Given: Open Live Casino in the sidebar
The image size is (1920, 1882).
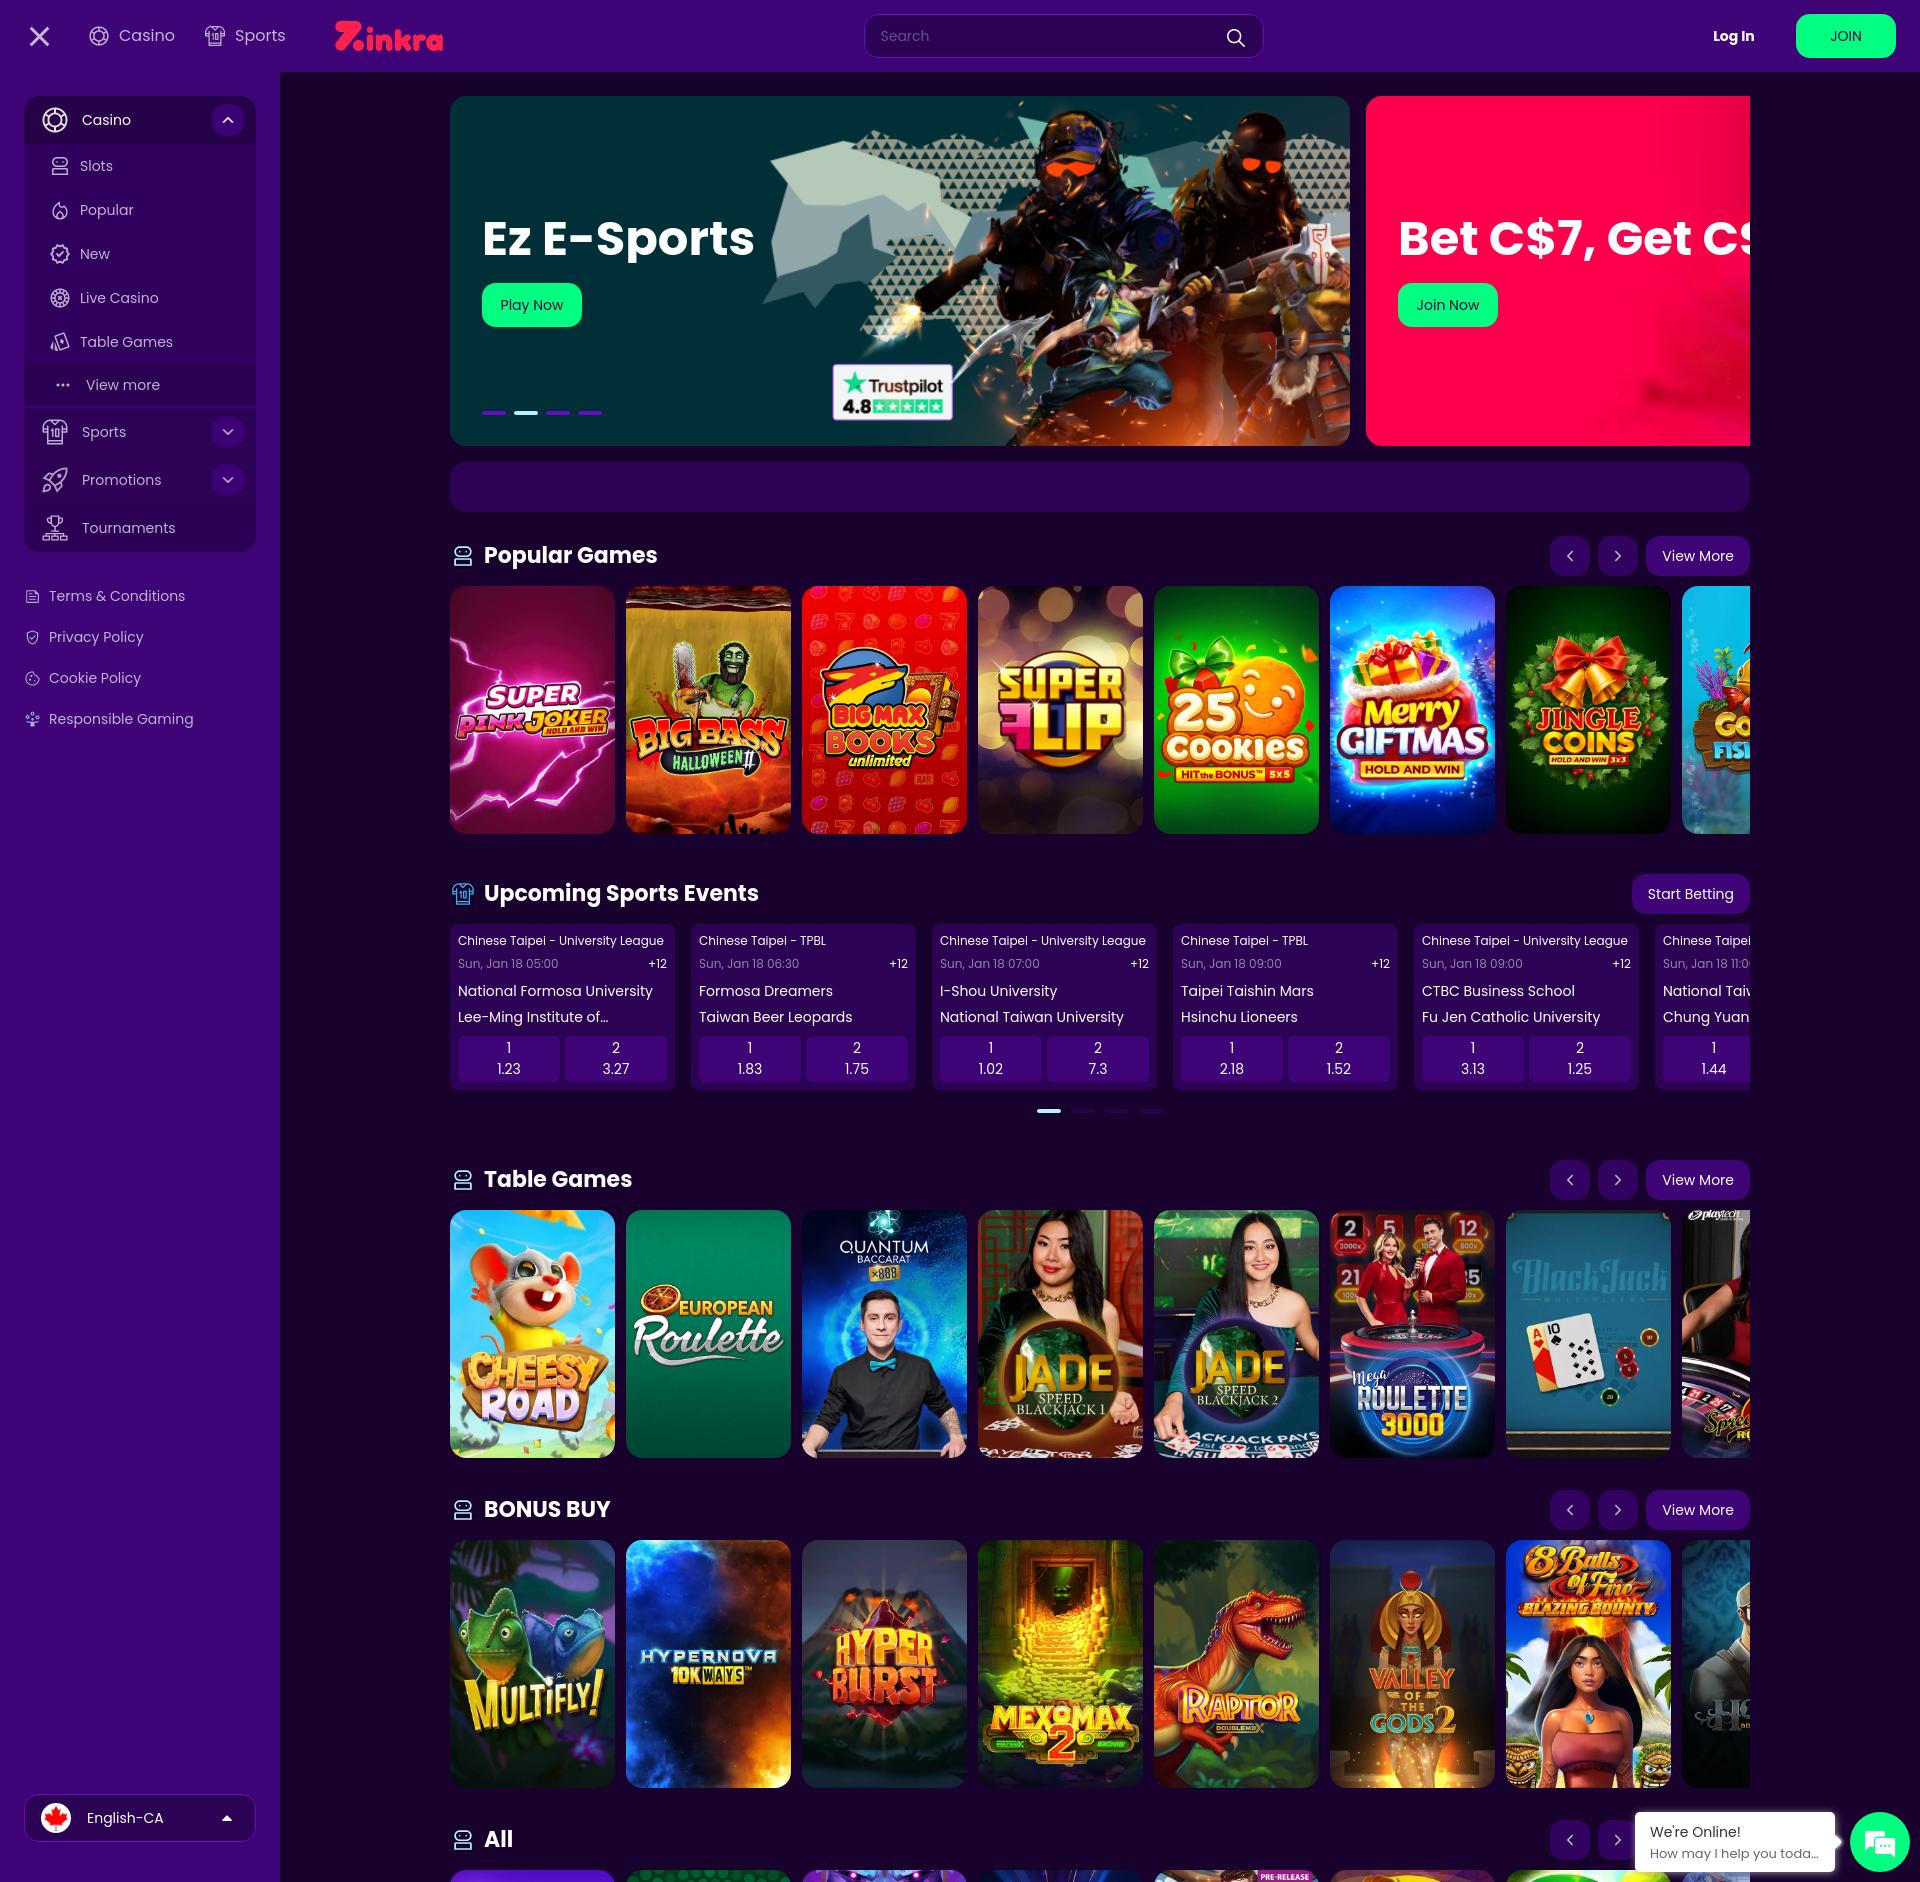Looking at the screenshot, I should pos(118,298).
